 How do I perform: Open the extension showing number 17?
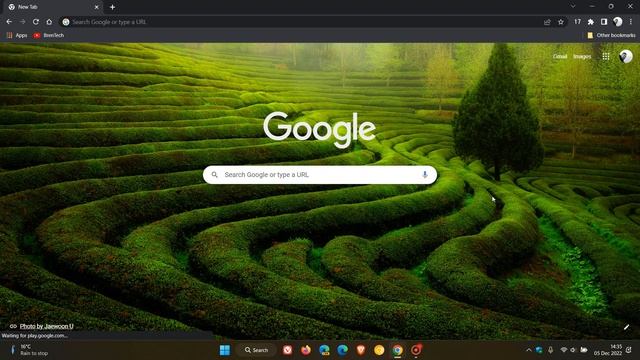point(577,22)
